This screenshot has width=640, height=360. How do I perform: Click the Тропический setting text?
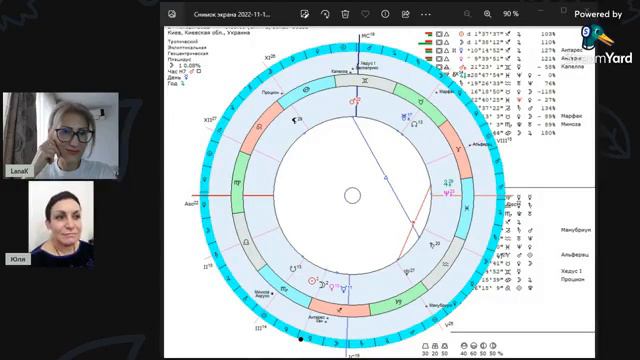(x=183, y=42)
